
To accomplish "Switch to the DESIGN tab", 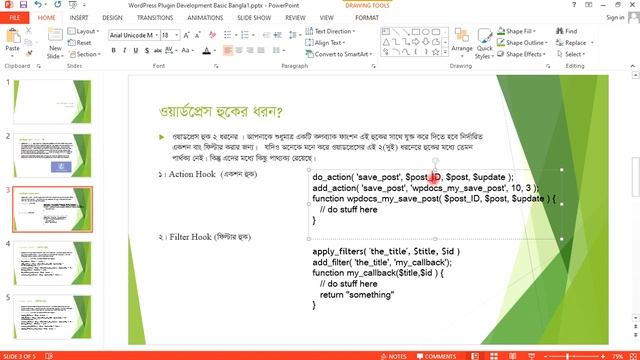I will click(x=112, y=18).
